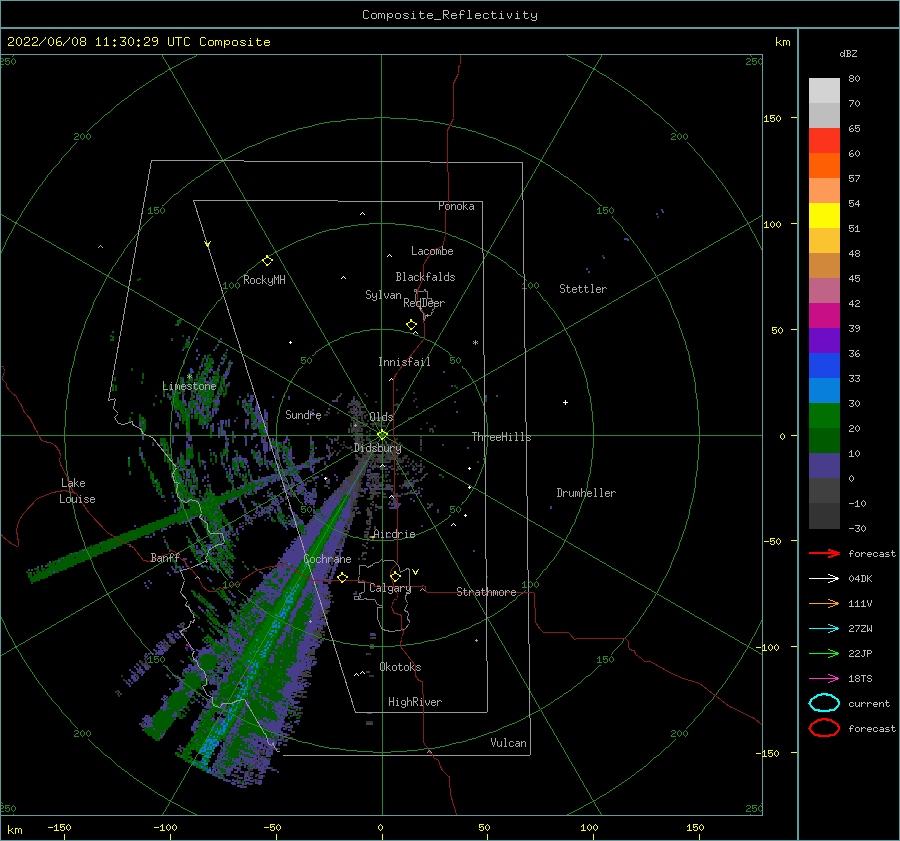Click the Composite_Reflectivity title
The width and height of the screenshot is (900, 841).
point(450,15)
